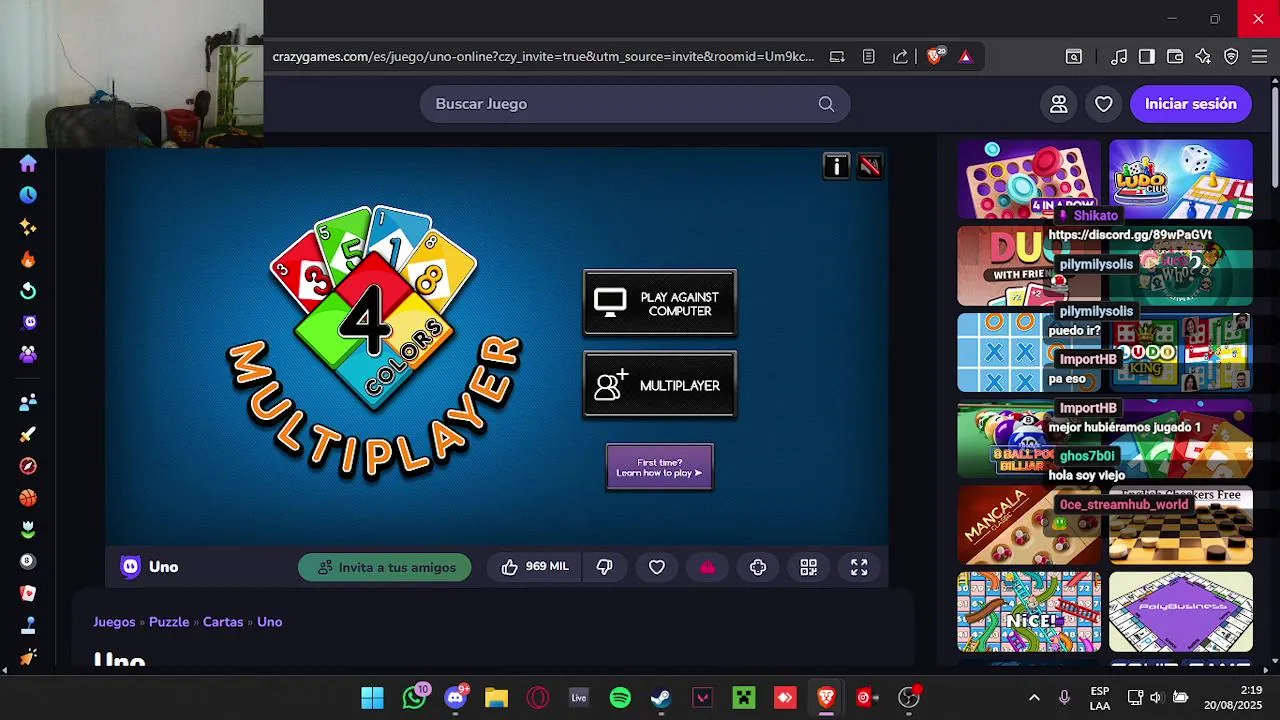Viewport: 1280px width, 720px height.
Task: Click Cartas breadcrumb link
Action: (x=223, y=622)
